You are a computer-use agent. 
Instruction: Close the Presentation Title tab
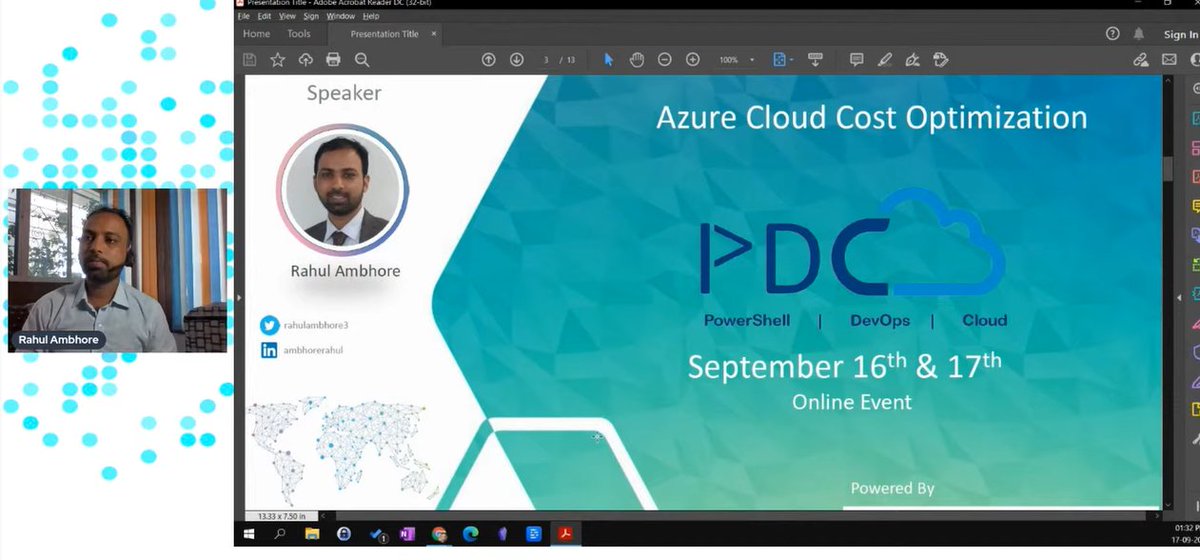pyautogui.click(x=434, y=34)
